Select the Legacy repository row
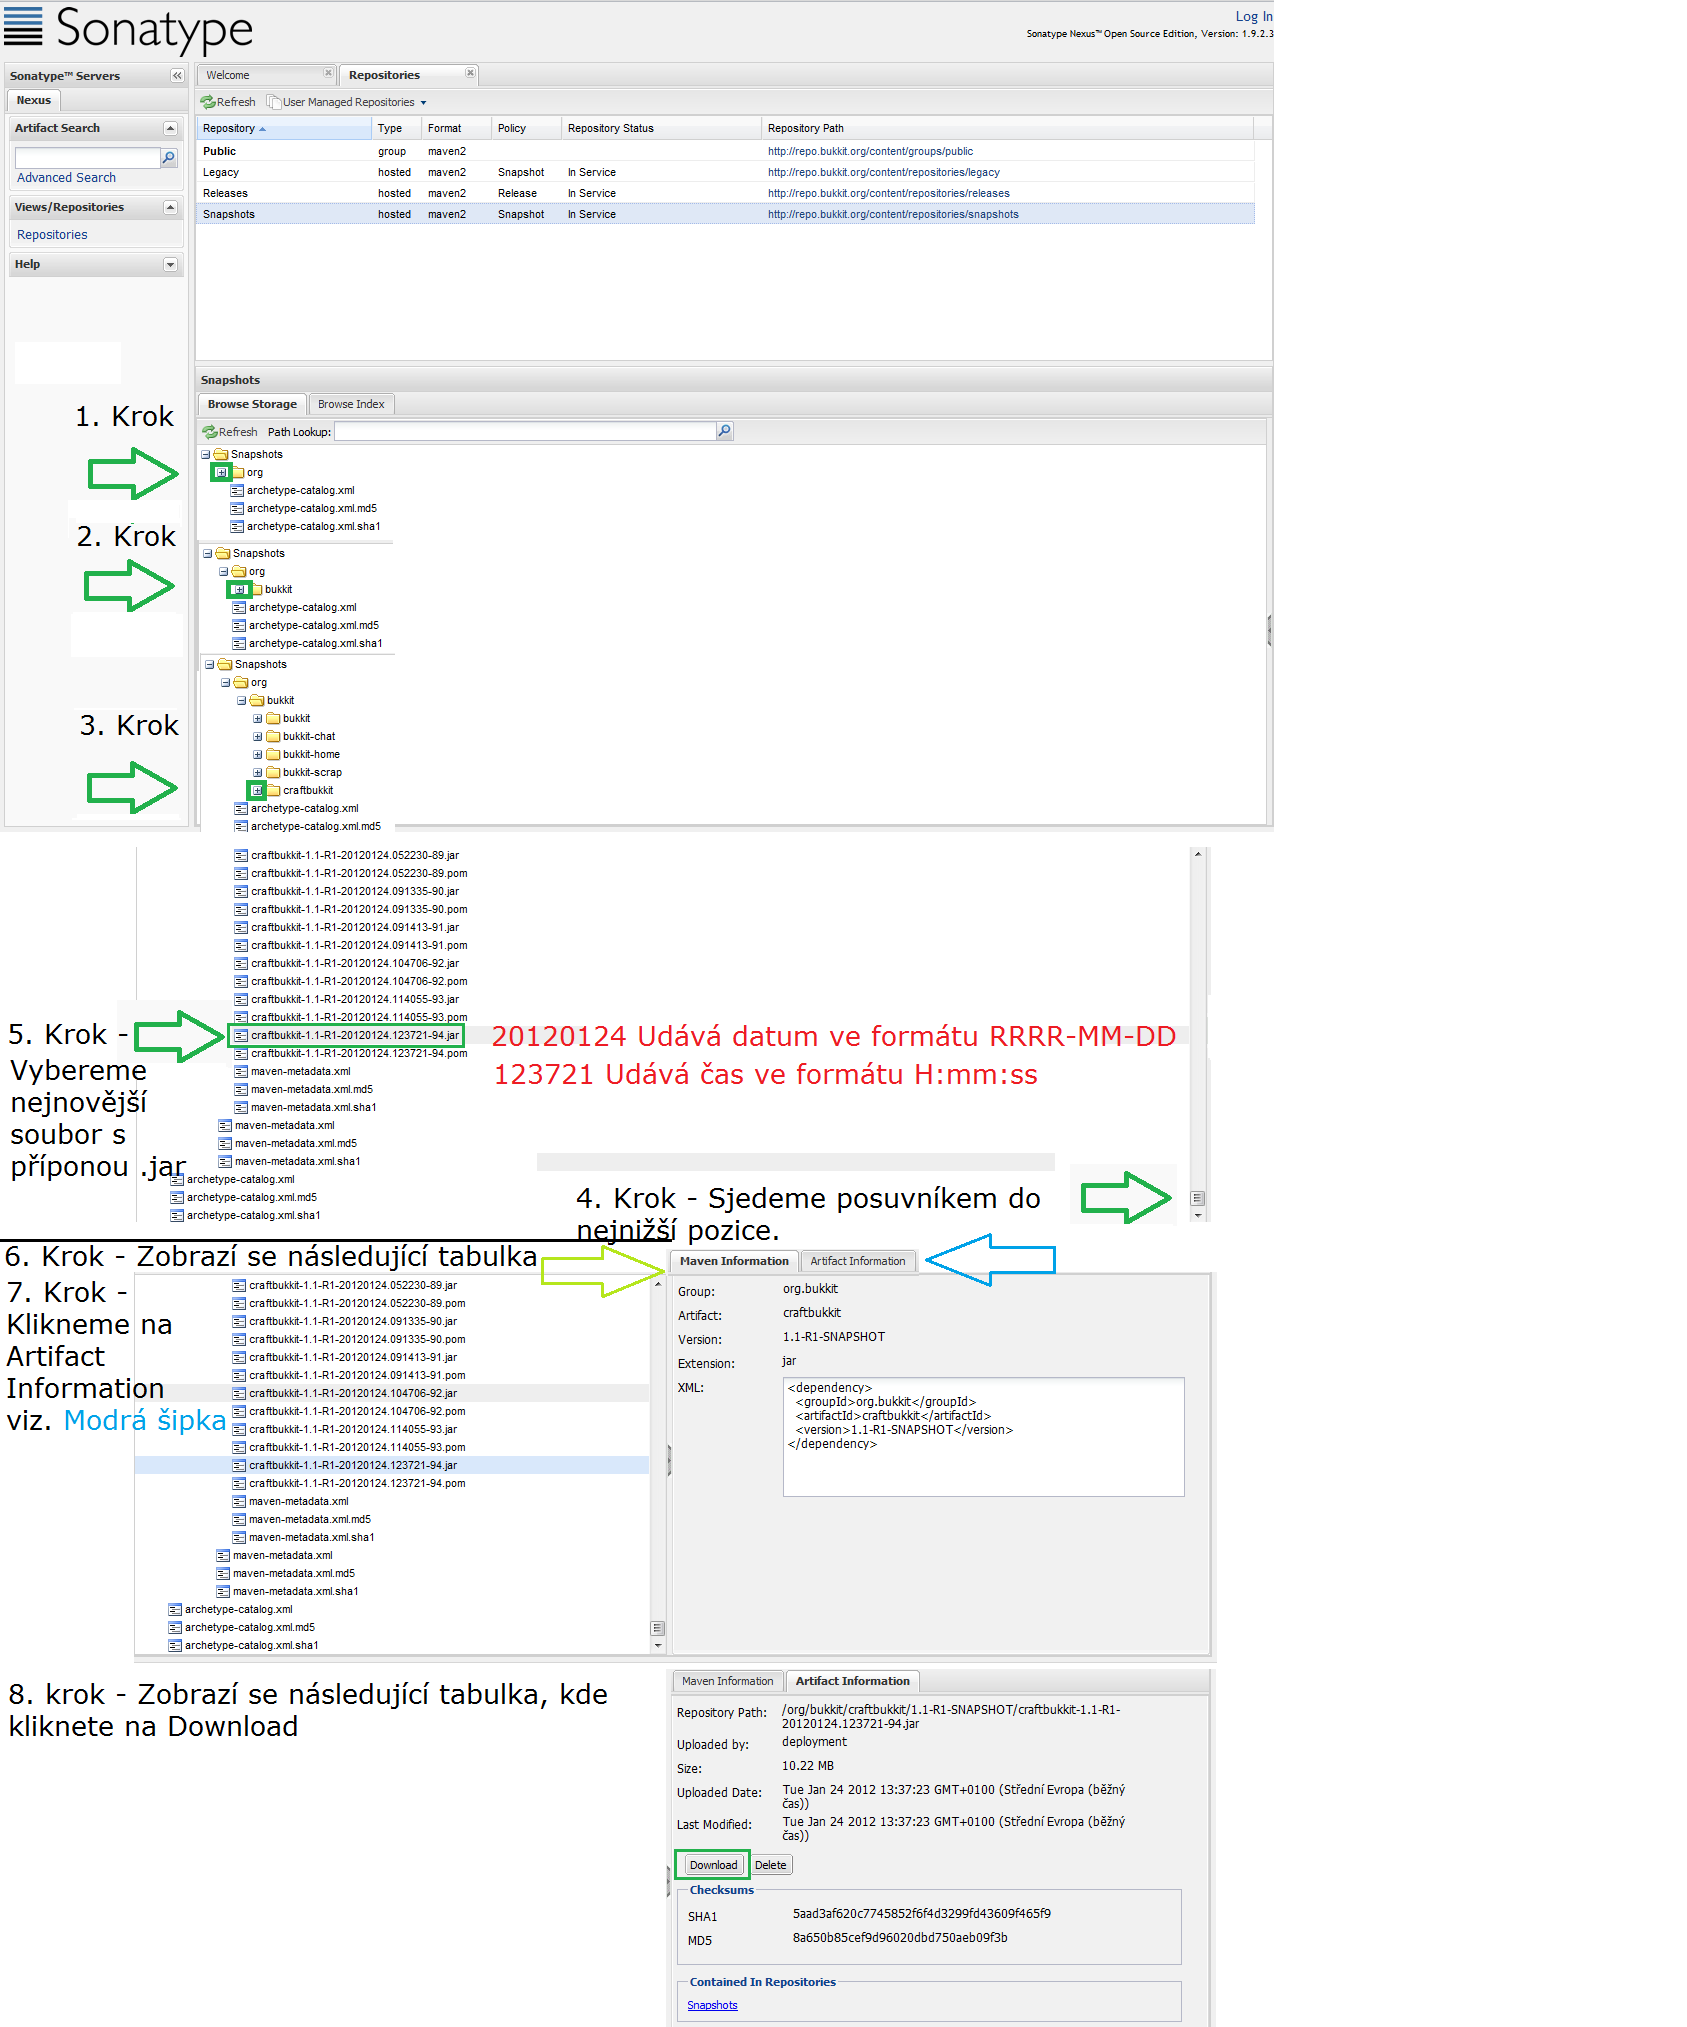Image resolution: width=1687 pixels, height=2027 pixels. coord(725,172)
